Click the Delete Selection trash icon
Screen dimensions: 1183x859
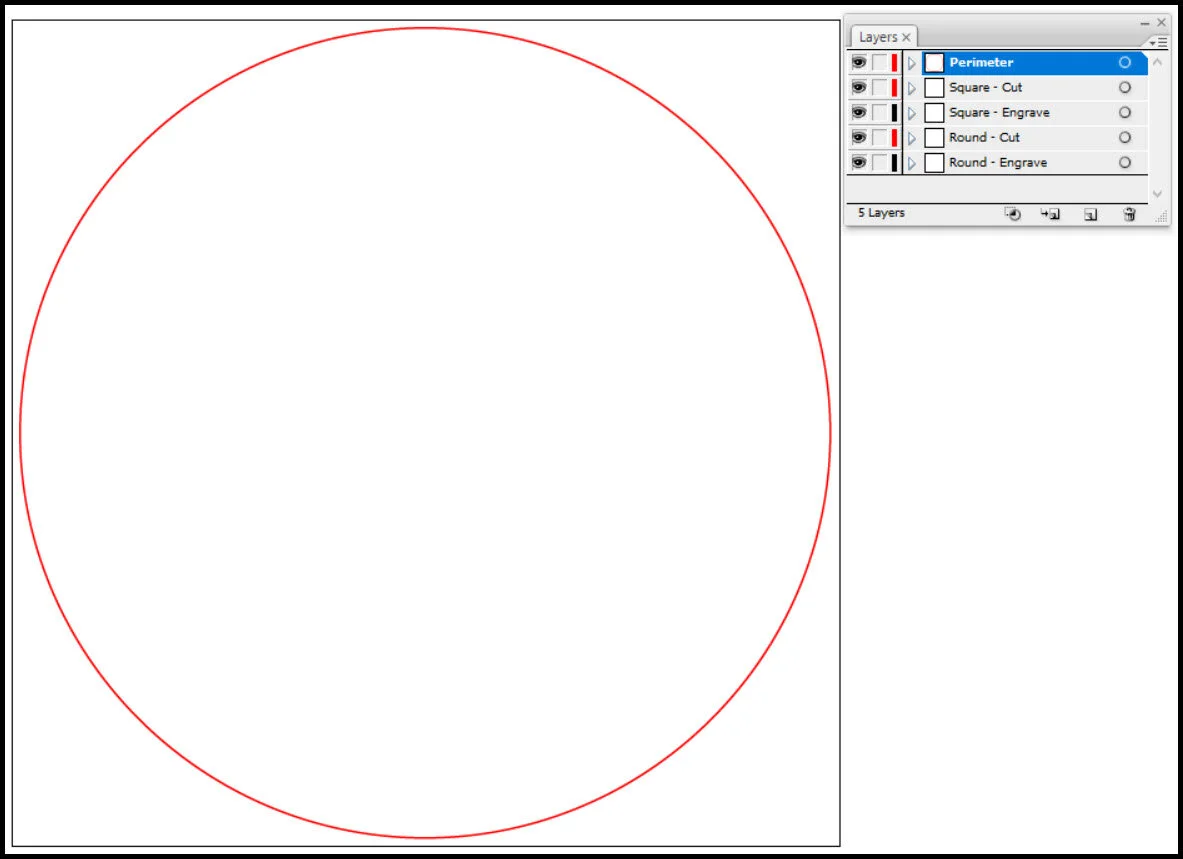(x=1129, y=214)
